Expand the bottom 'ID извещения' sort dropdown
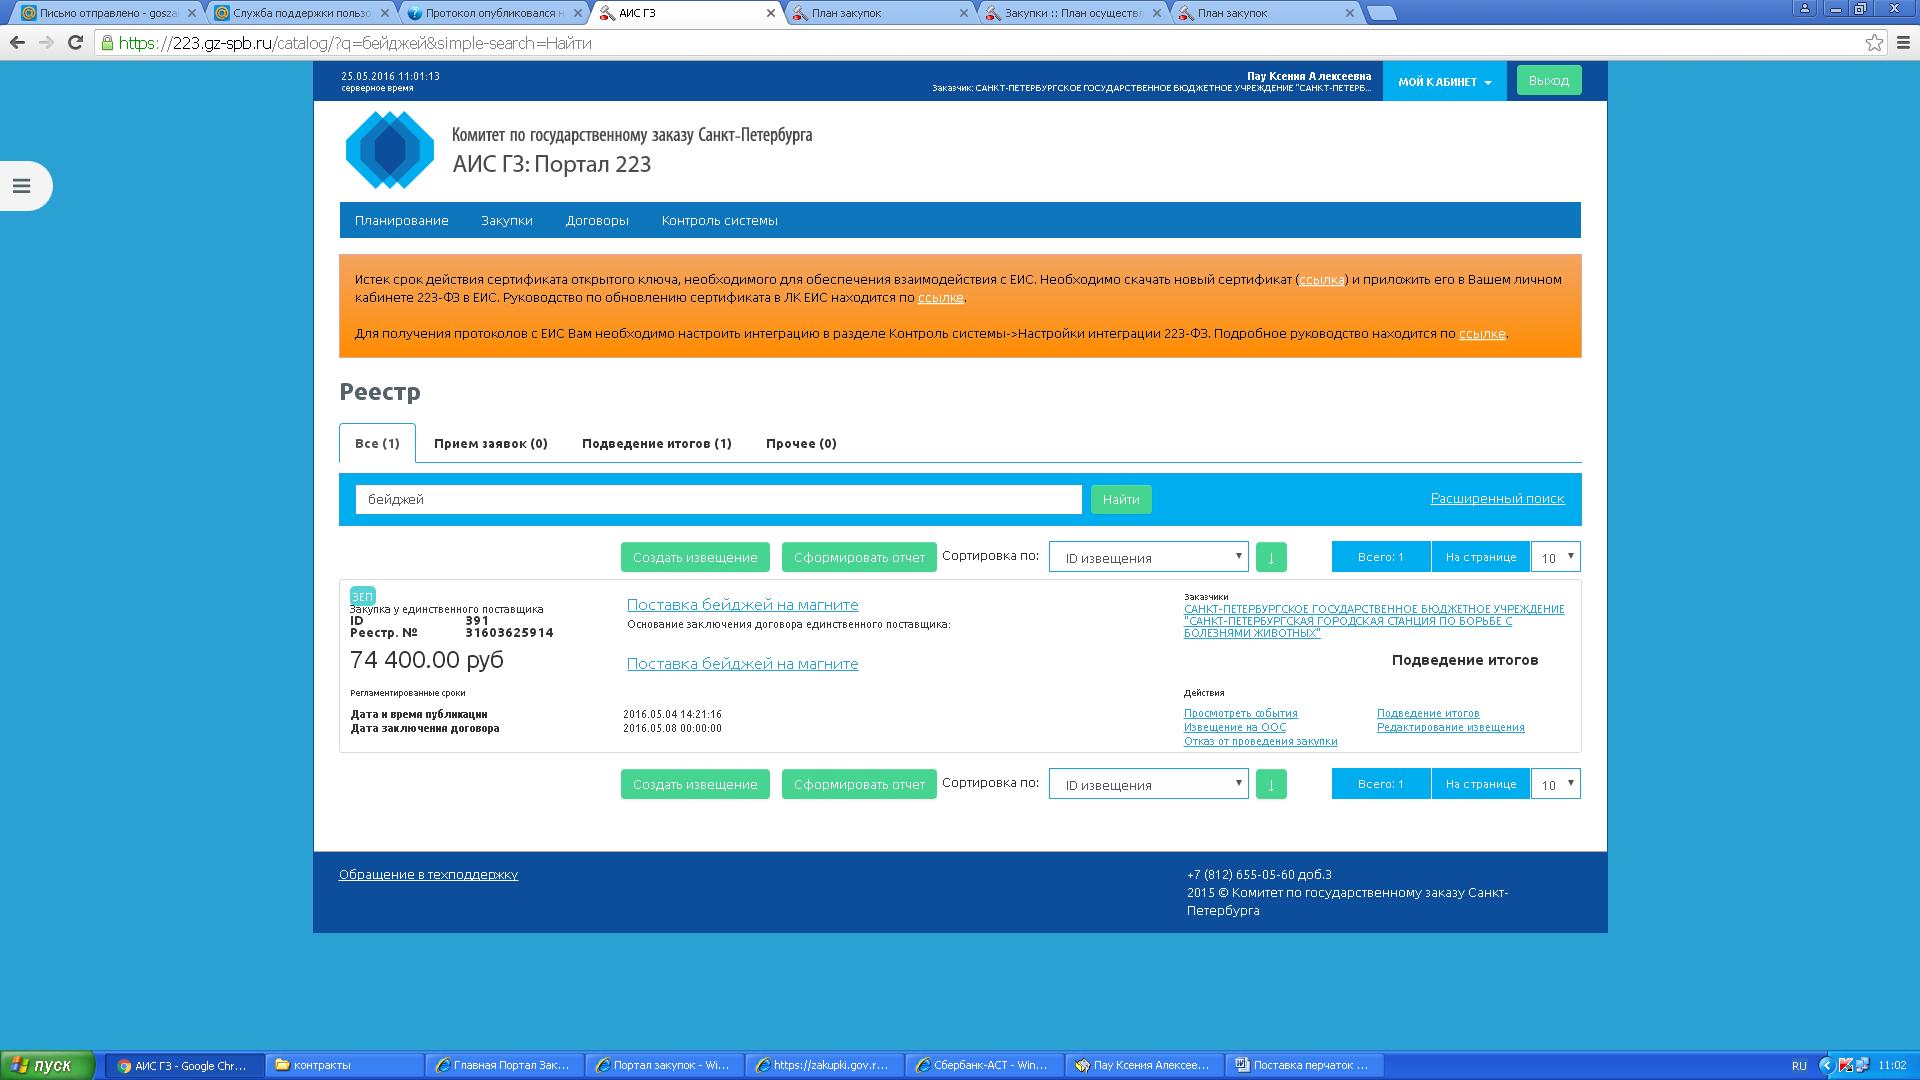The image size is (1920, 1080). pos(1148,785)
